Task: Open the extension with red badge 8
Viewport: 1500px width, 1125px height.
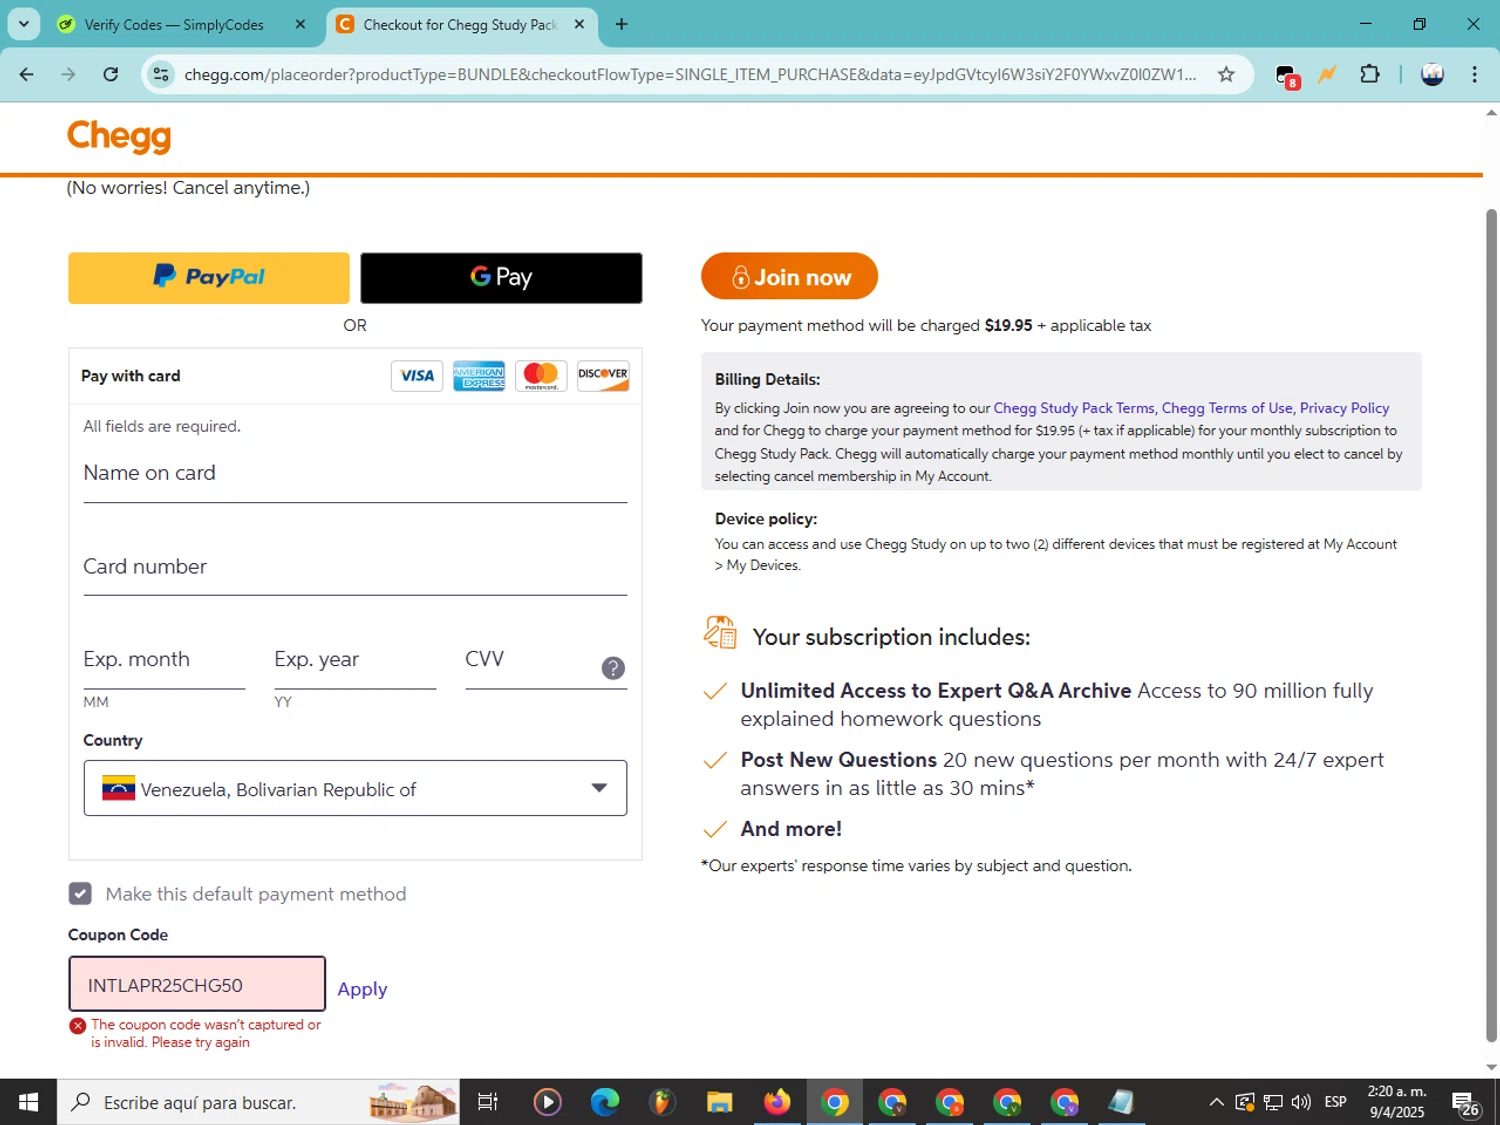Action: pos(1287,75)
